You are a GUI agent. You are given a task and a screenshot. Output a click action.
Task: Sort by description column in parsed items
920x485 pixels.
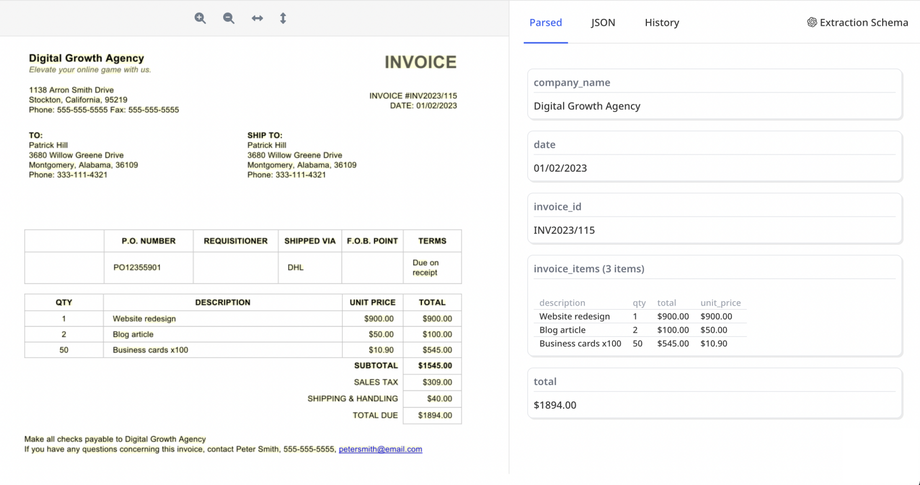click(x=562, y=303)
